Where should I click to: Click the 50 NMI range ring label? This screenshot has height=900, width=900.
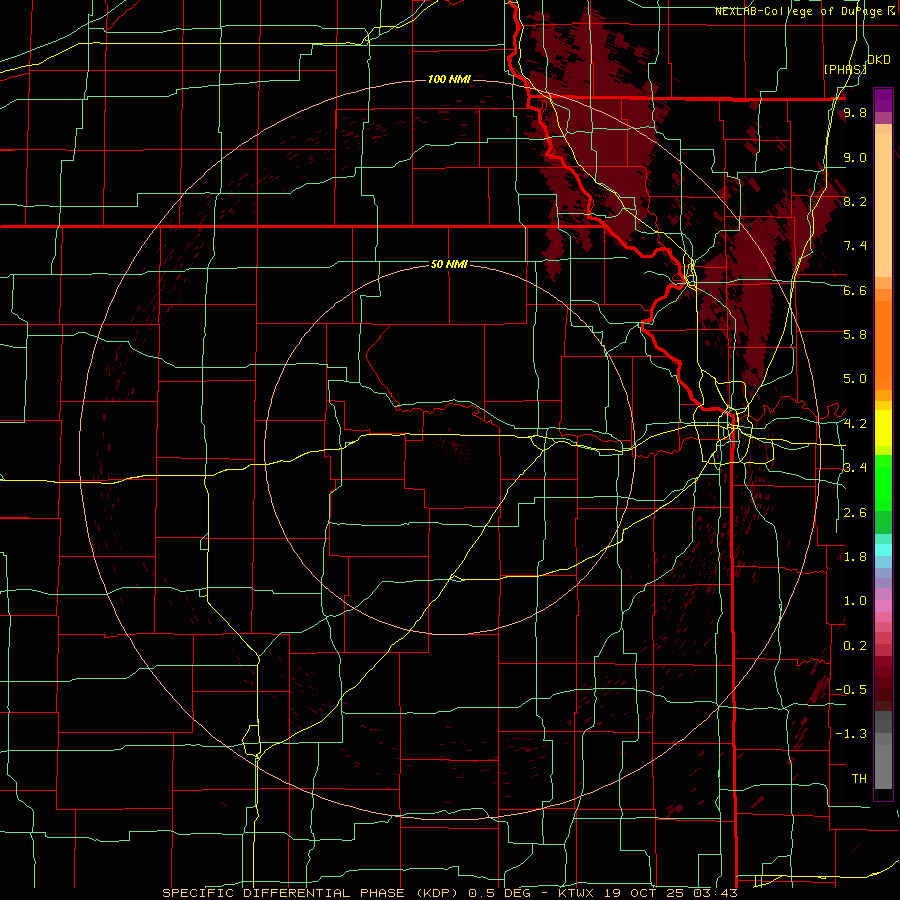(449, 264)
